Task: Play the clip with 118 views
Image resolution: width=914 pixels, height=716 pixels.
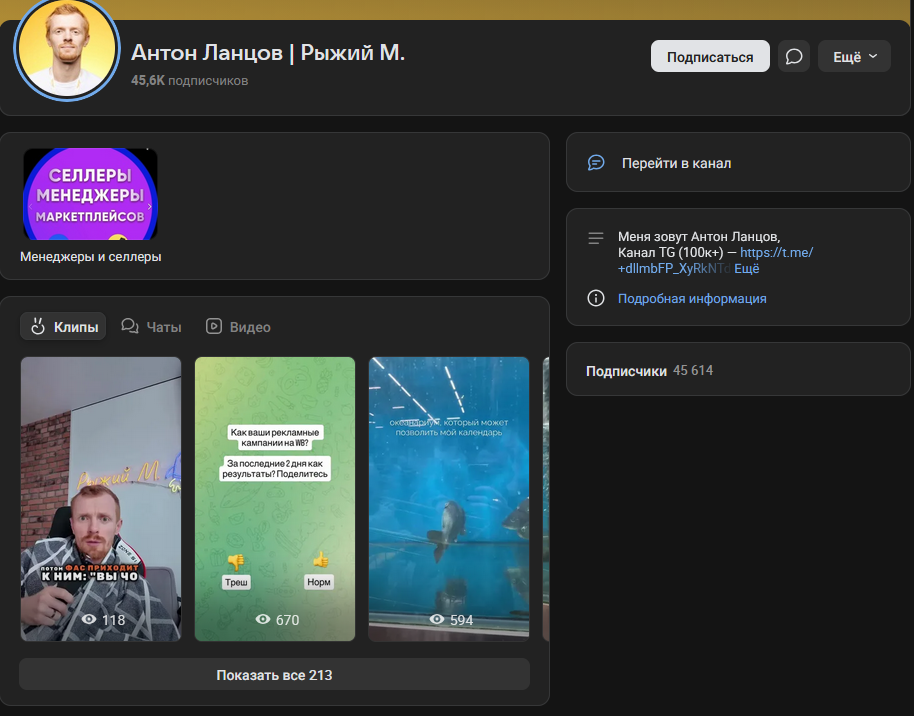Action: coord(101,498)
